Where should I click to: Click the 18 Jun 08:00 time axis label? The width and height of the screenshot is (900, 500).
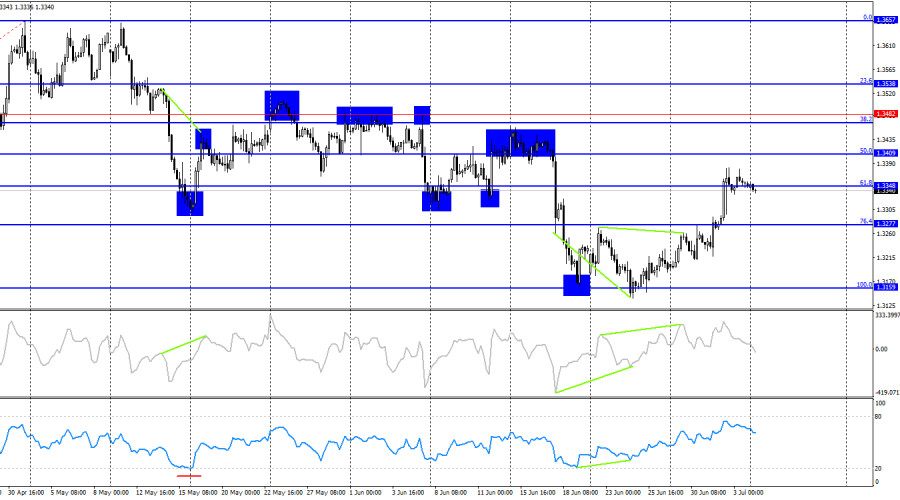coord(579,493)
